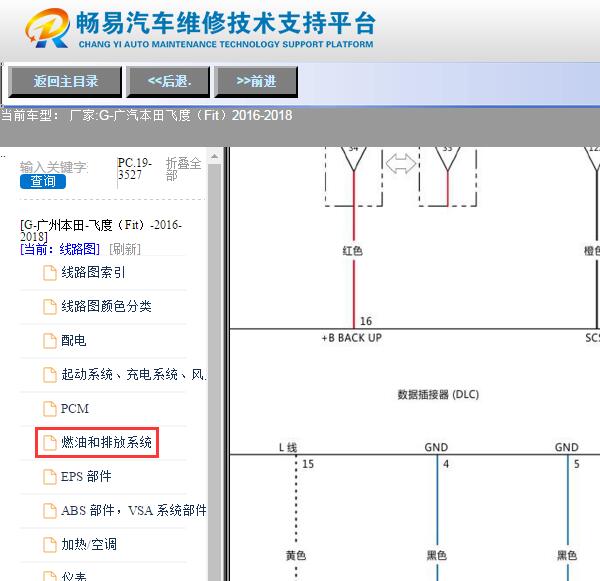Image resolution: width=600 pixels, height=581 pixels.
Task: Open the 配电 tree item
Action: click(x=73, y=340)
